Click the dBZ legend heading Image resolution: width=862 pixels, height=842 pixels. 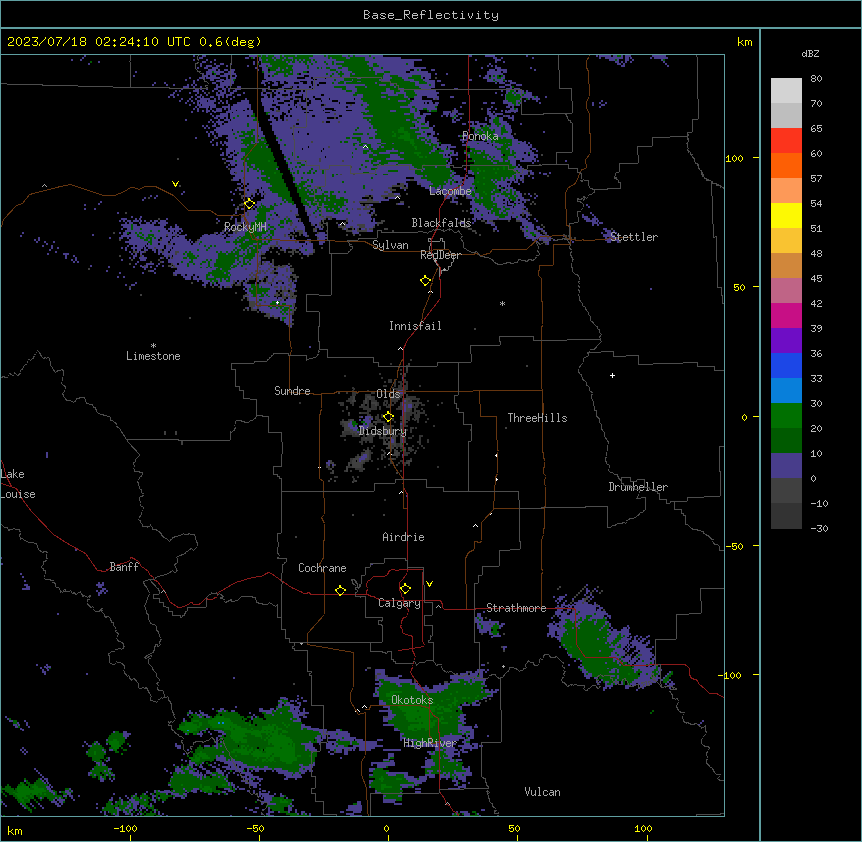tap(810, 53)
